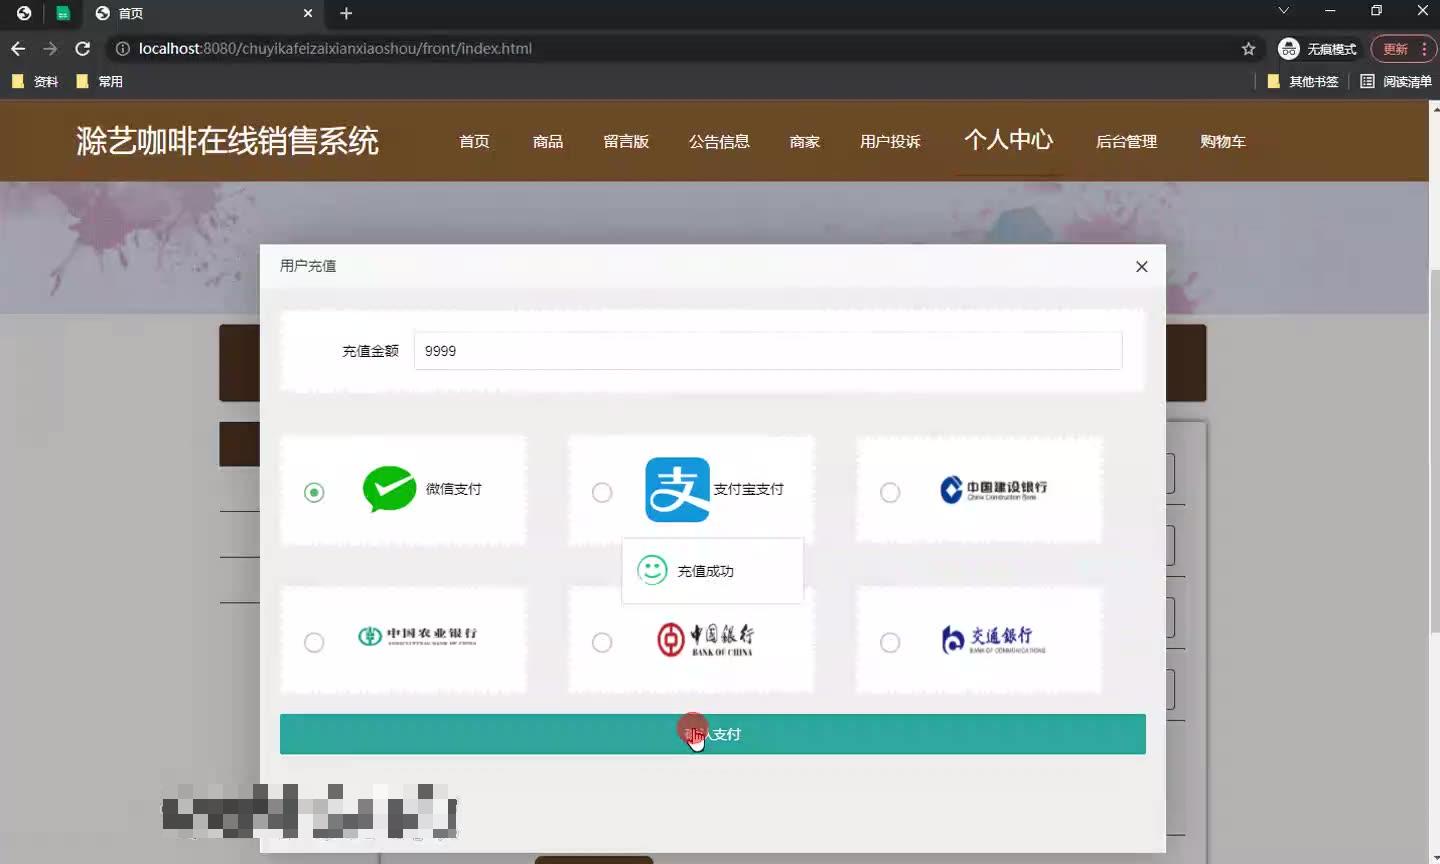Click the smiley icon in 充值成功 toast
The width and height of the screenshot is (1440, 864).
coord(652,570)
